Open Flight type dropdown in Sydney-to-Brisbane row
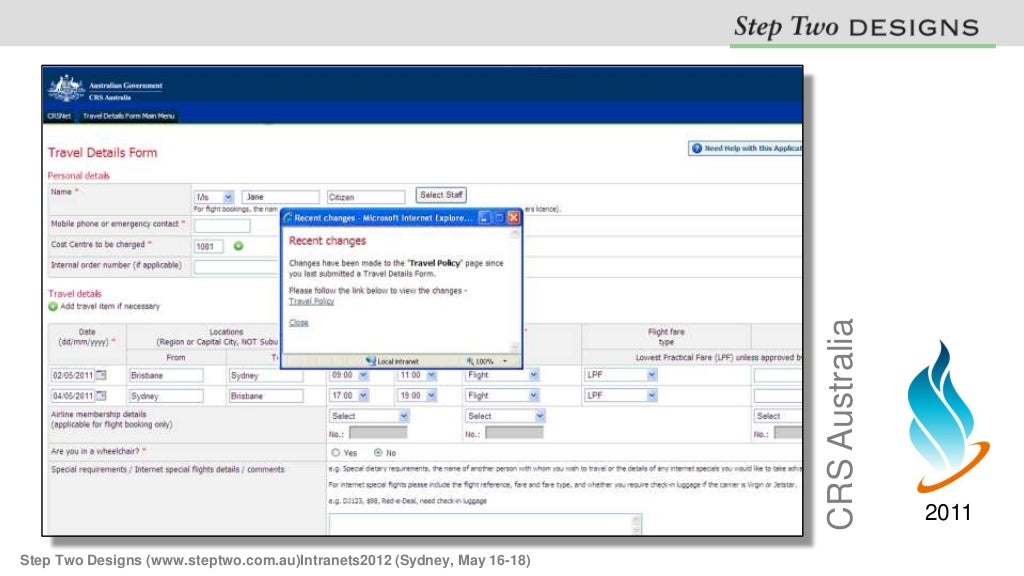 tap(534, 396)
